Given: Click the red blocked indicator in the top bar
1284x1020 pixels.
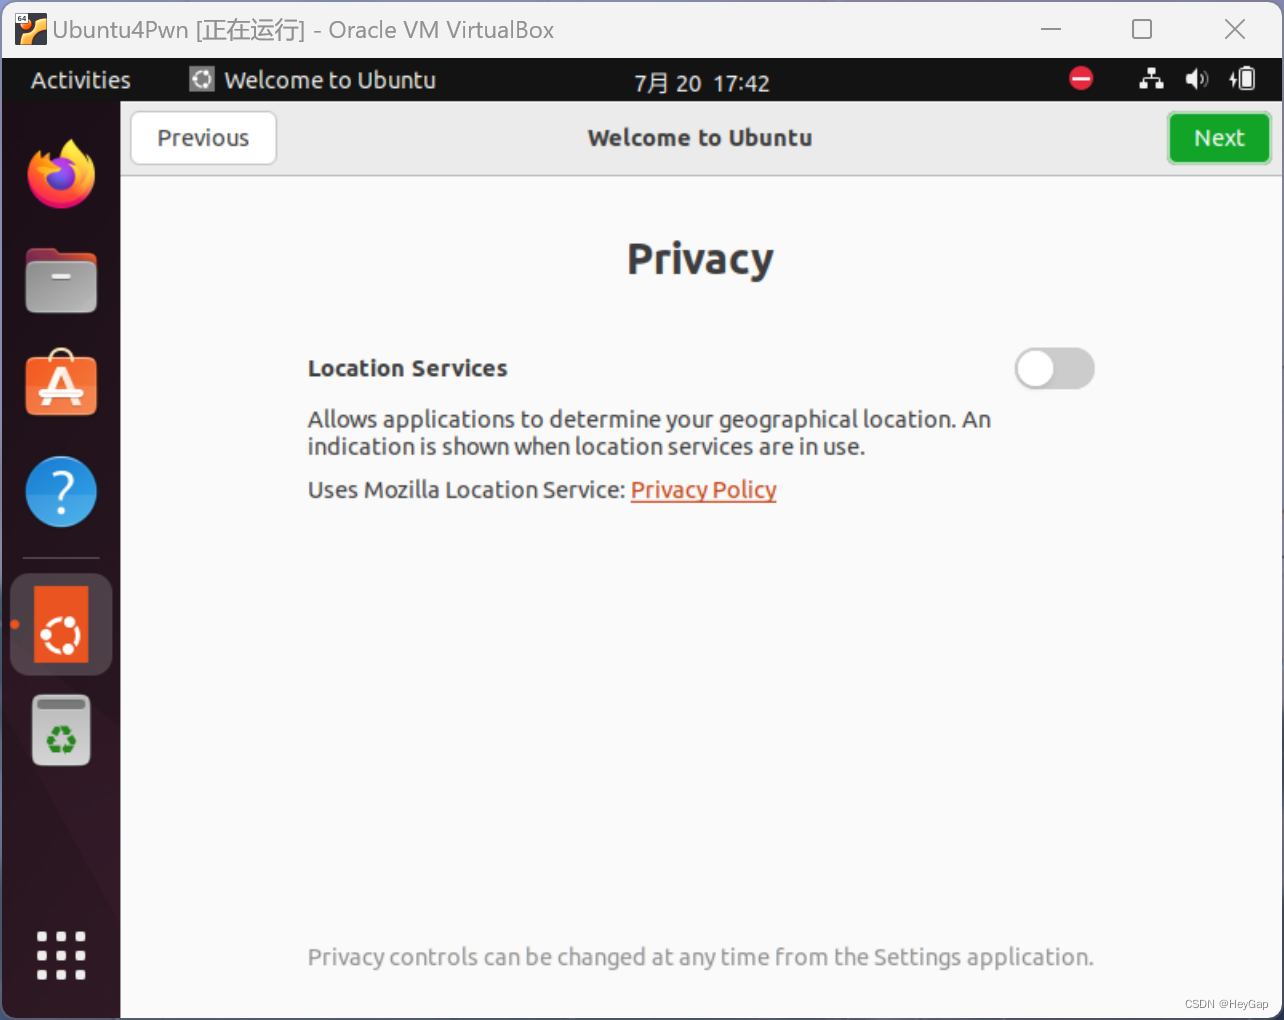Looking at the screenshot, I should click(x=1081, y=79).
